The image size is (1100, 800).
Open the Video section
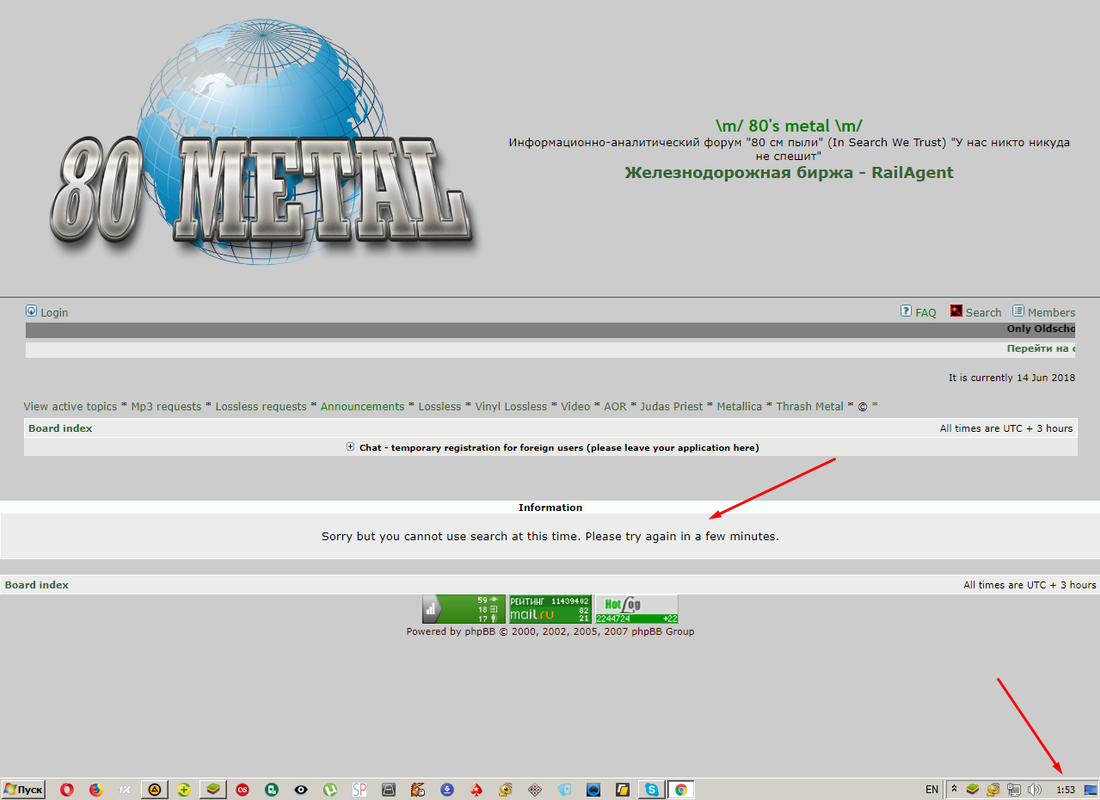pos(575,406)
